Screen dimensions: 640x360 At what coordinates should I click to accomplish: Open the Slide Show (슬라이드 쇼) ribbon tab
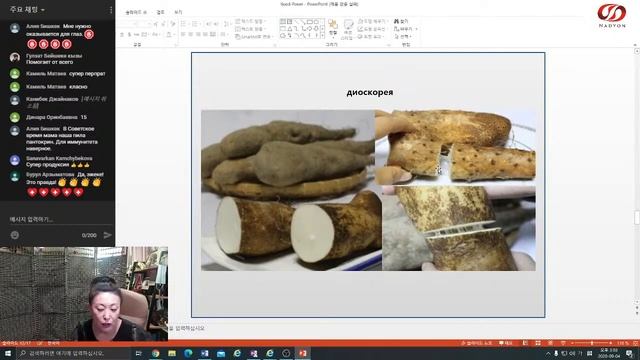136,12
